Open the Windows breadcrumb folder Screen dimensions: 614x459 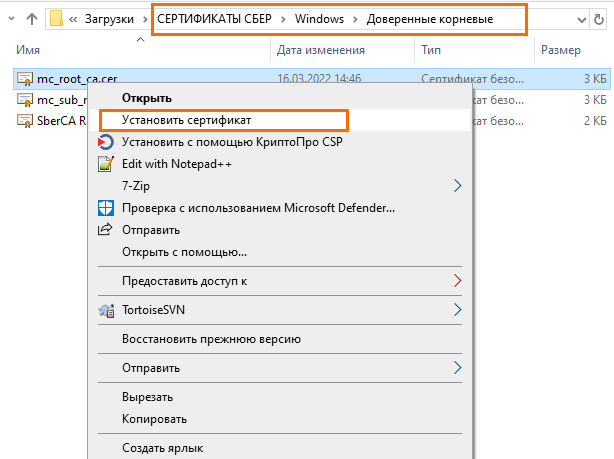(x=318, y=20)
